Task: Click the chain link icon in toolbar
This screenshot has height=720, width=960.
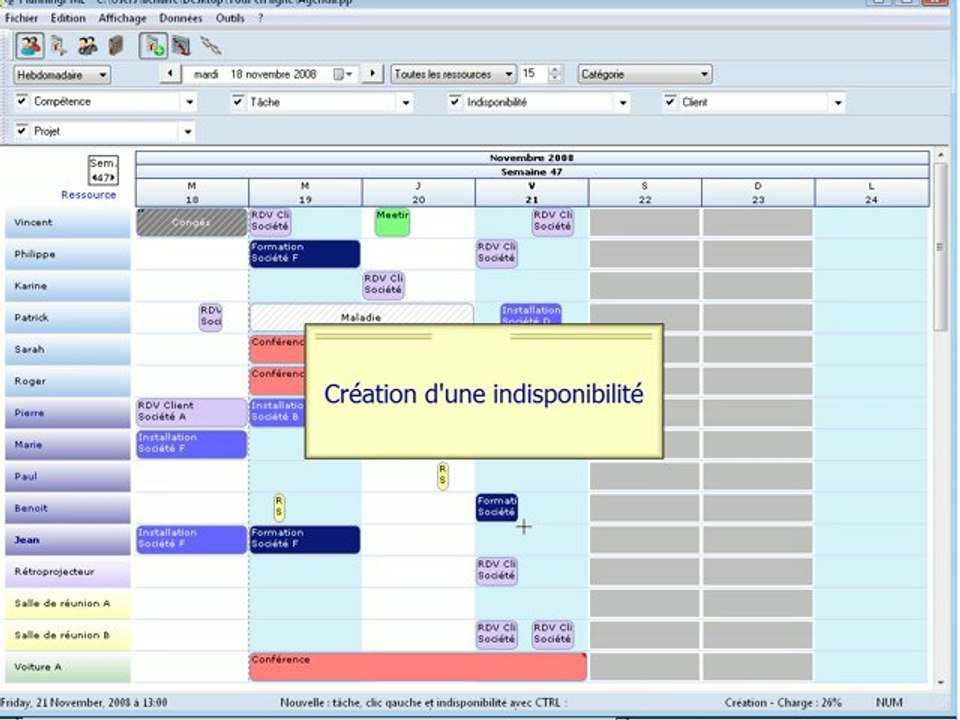Action: 211,46
